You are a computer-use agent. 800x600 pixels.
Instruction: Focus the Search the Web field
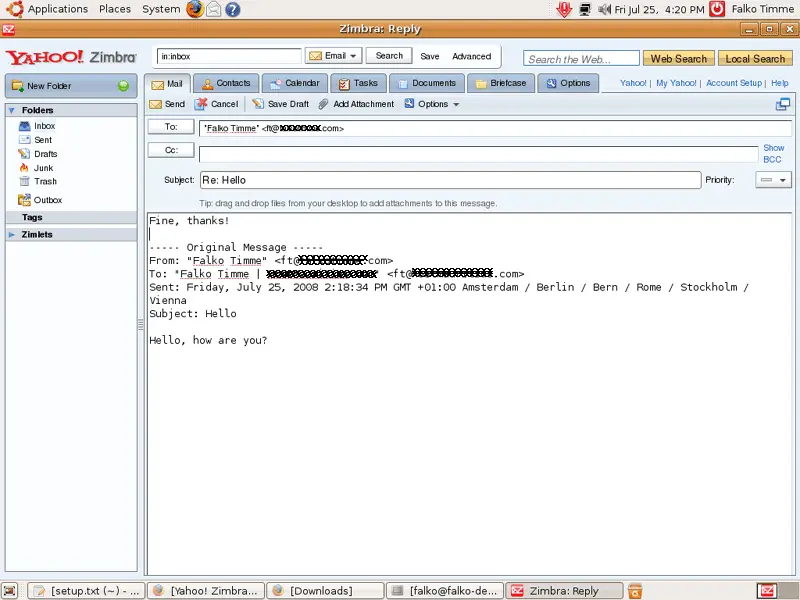point(581,59)
